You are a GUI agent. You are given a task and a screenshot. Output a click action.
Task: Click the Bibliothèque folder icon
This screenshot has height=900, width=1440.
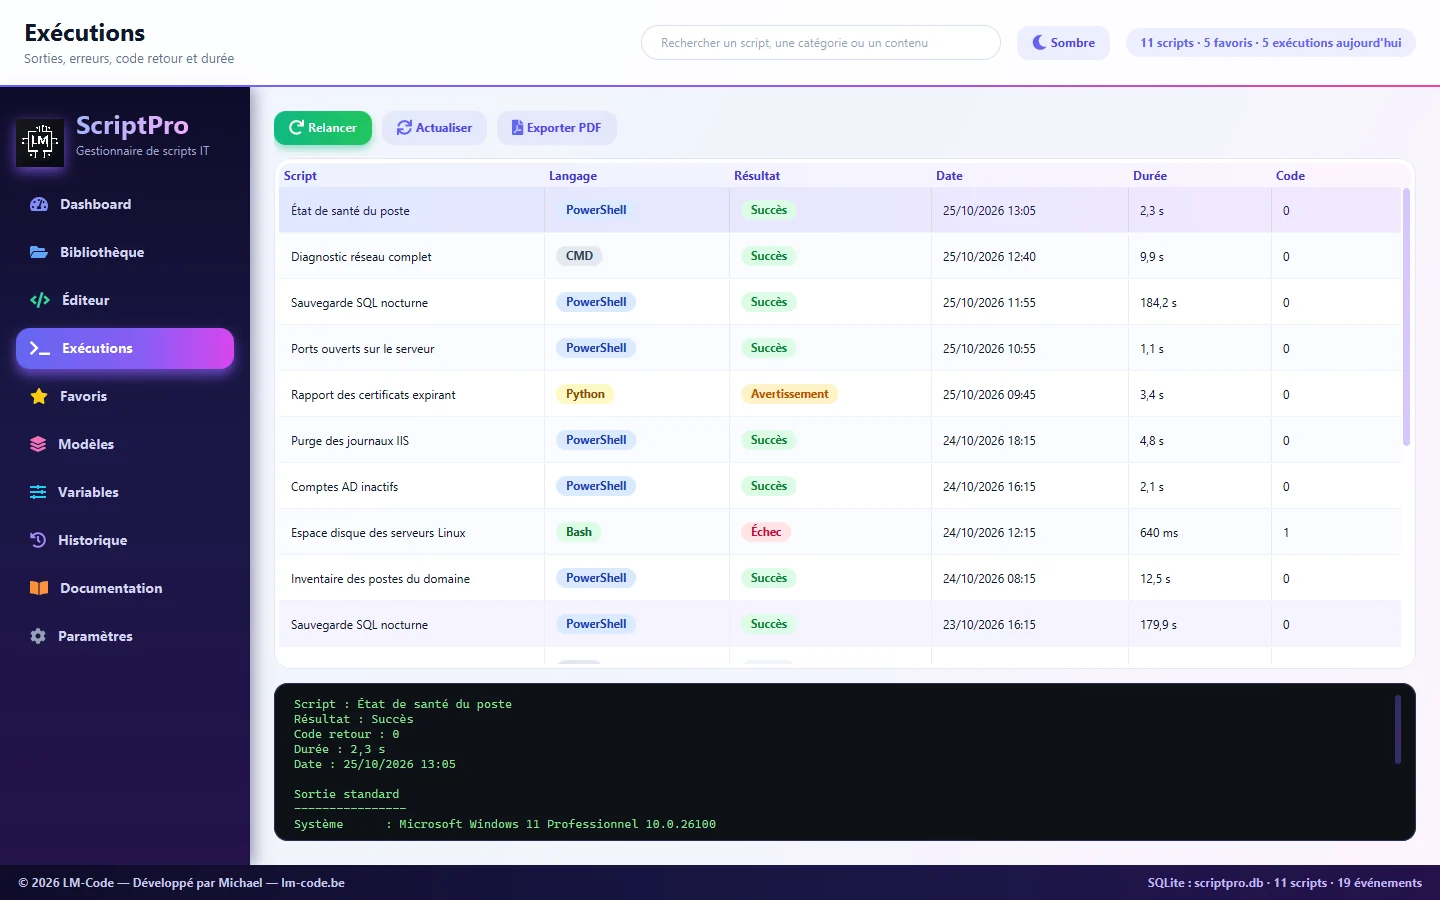(x=39, y=252)
